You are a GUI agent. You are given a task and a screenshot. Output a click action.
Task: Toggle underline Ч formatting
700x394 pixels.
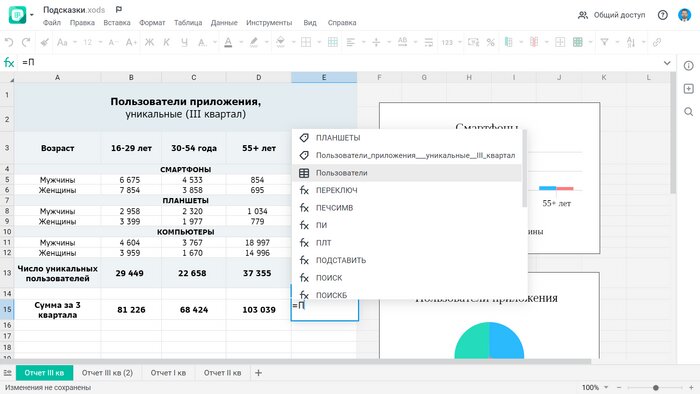[x=184, y=42]
